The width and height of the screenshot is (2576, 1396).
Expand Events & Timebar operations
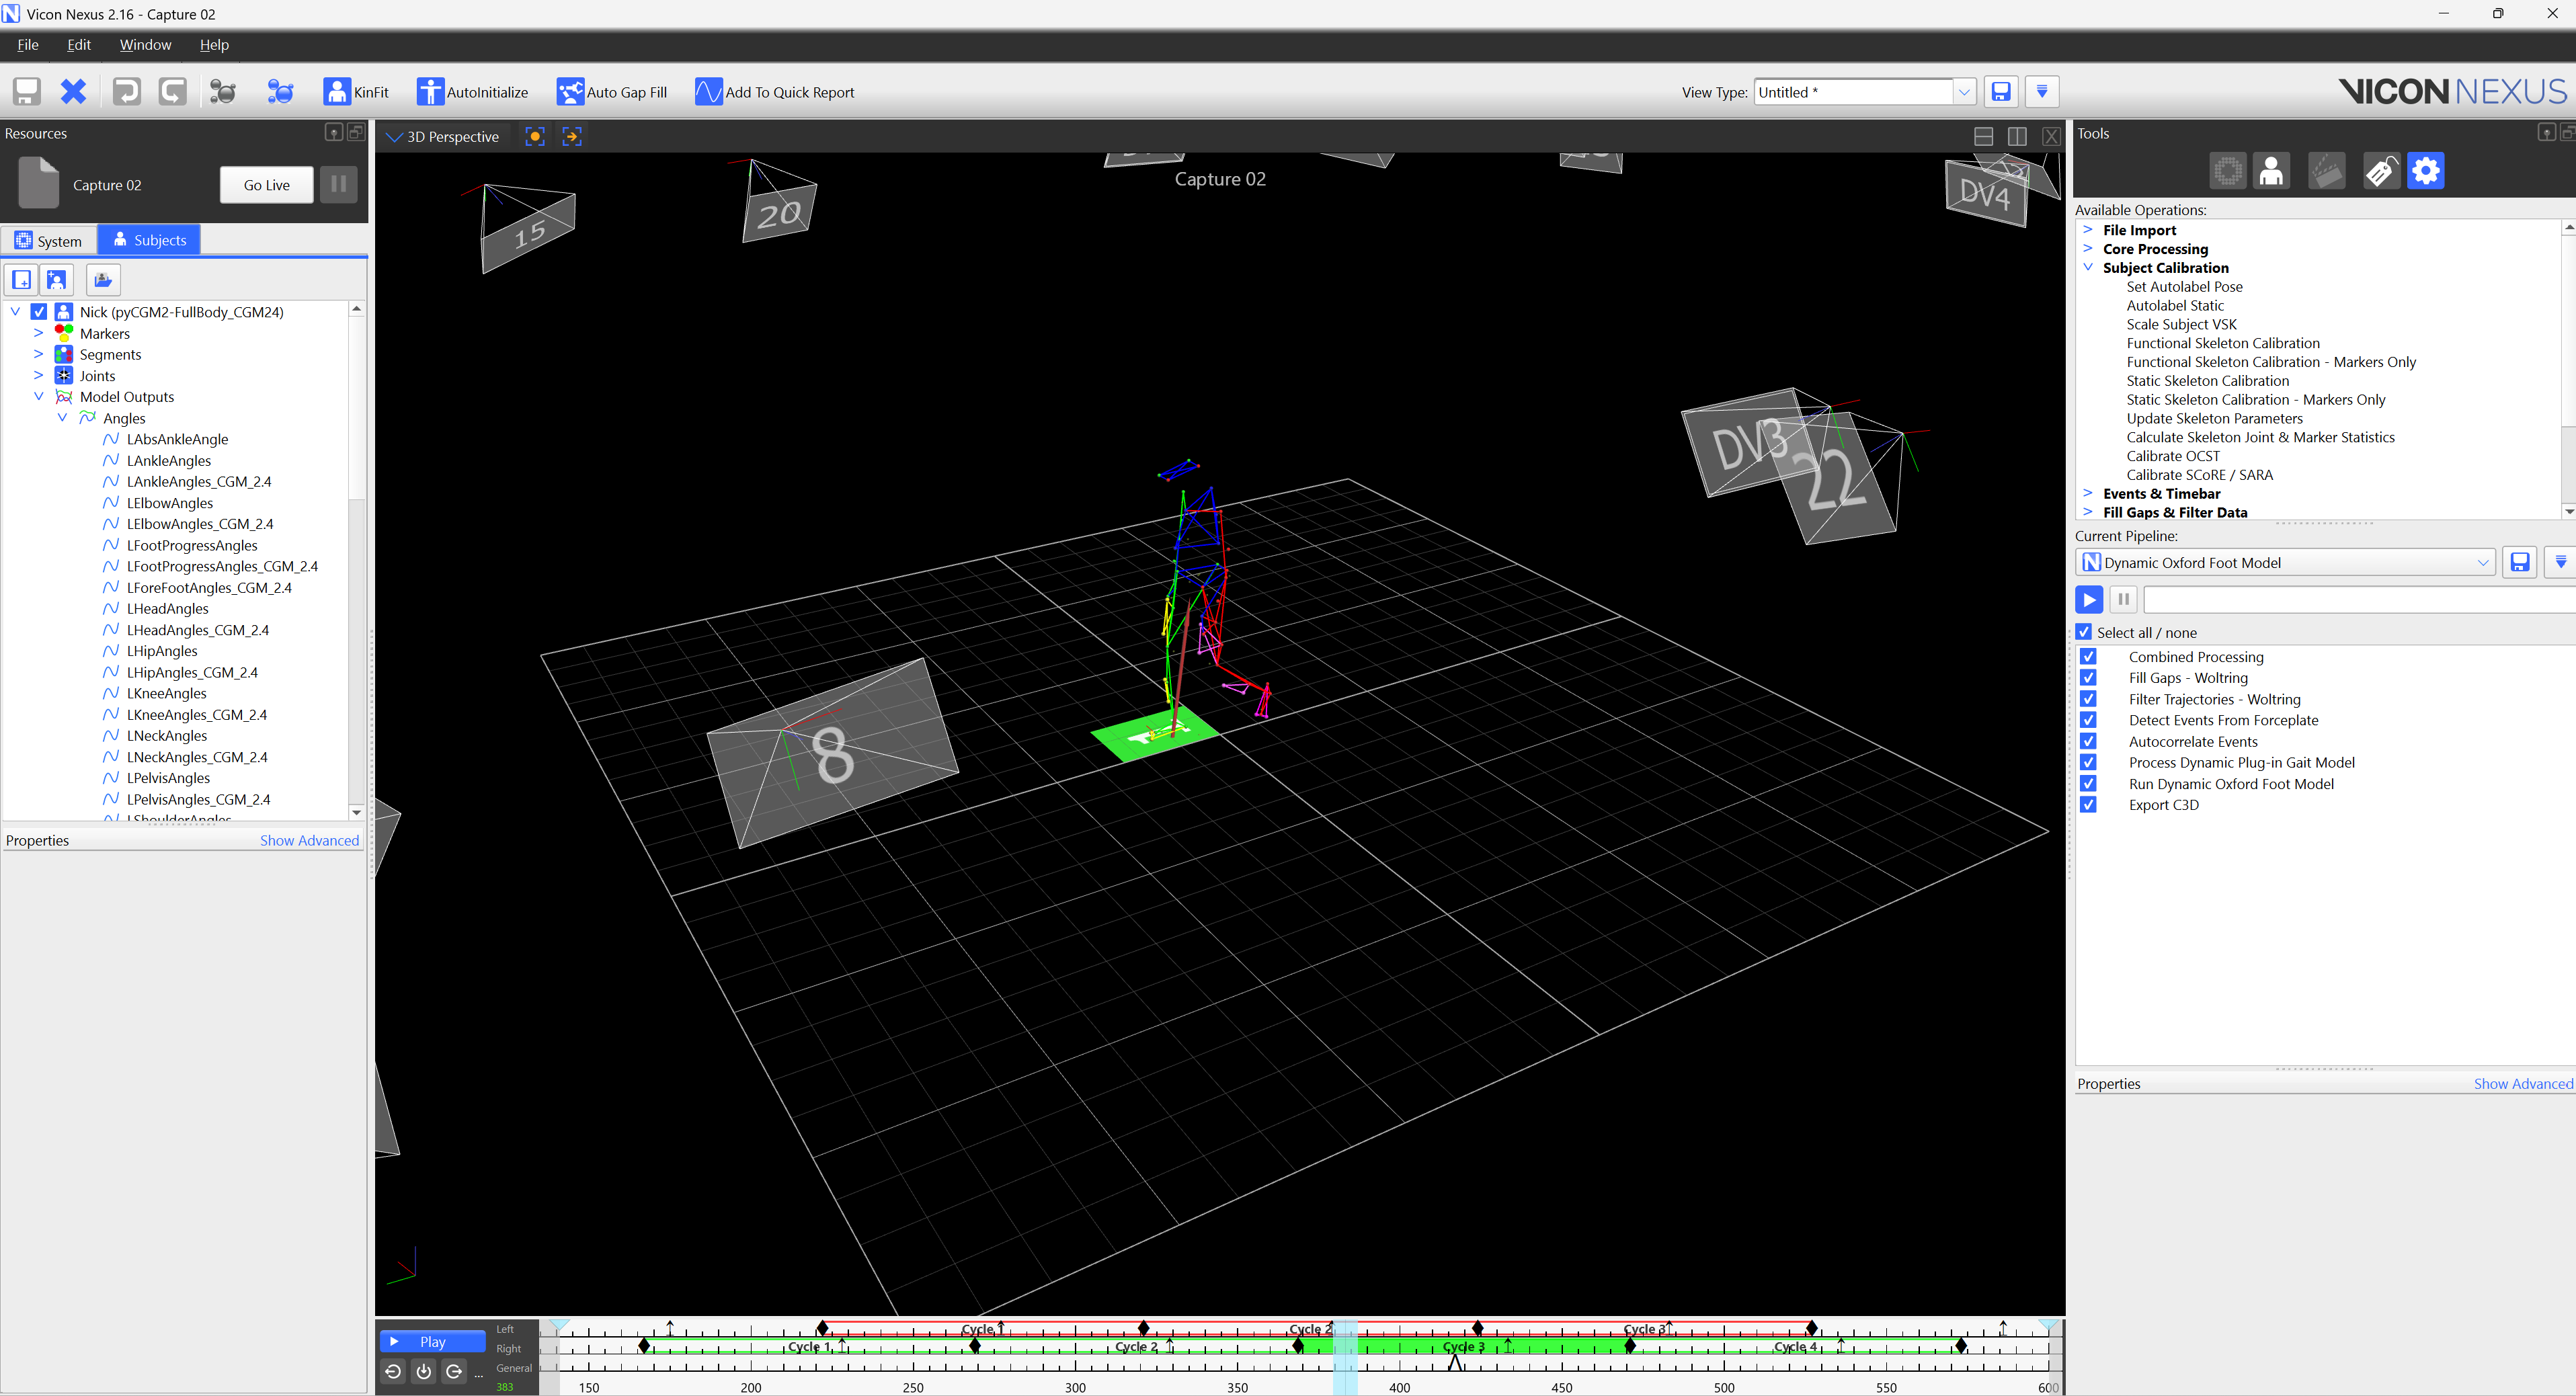(x=2087, y=493)
